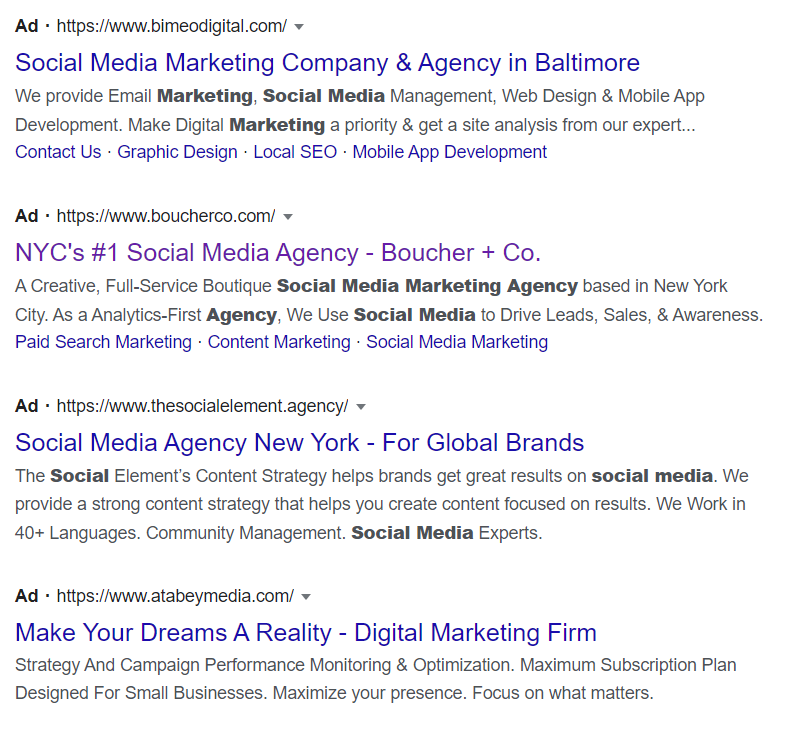The image size is (809, 734).
Task: Click the Mobile App Development sitelink
Action: point(449,152)
